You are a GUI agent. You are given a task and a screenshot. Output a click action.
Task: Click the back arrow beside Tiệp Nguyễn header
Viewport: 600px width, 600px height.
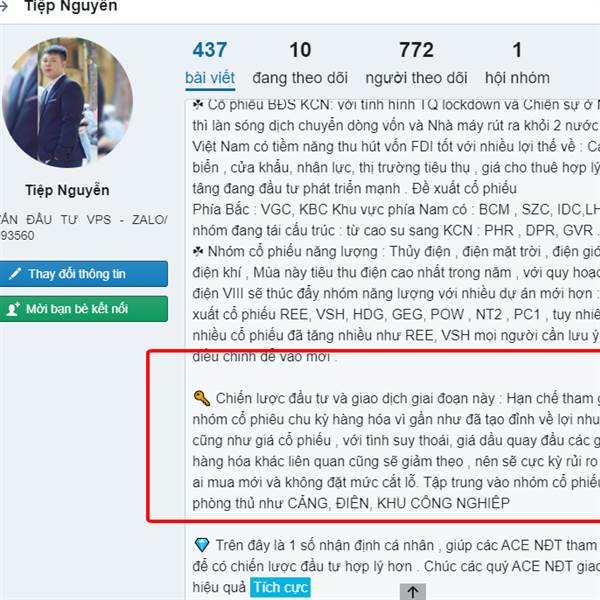(3, 6)
